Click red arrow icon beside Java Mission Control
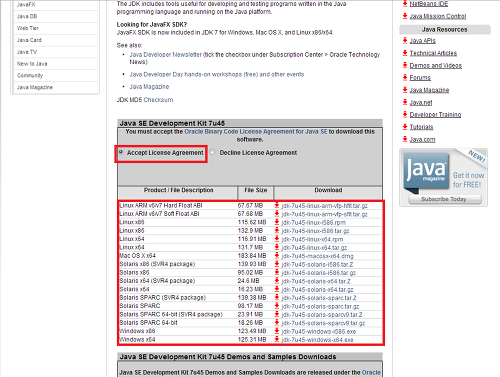 (405, 16)
